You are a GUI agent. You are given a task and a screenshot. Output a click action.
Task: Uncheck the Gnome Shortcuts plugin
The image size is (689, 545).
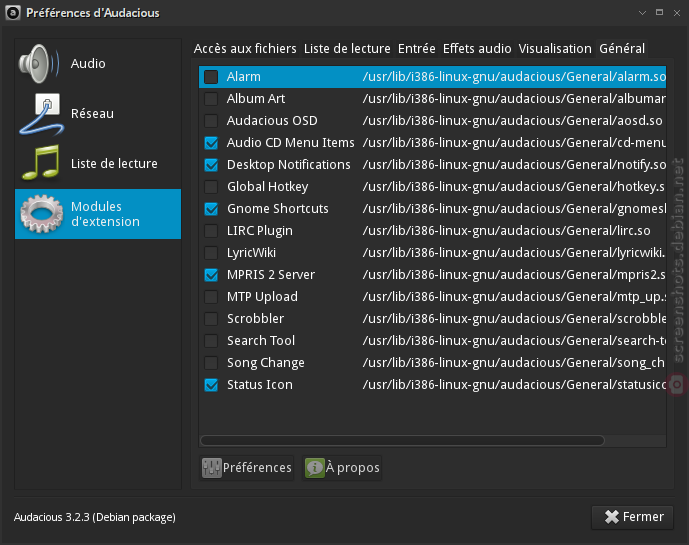click(x=211, y=209)
